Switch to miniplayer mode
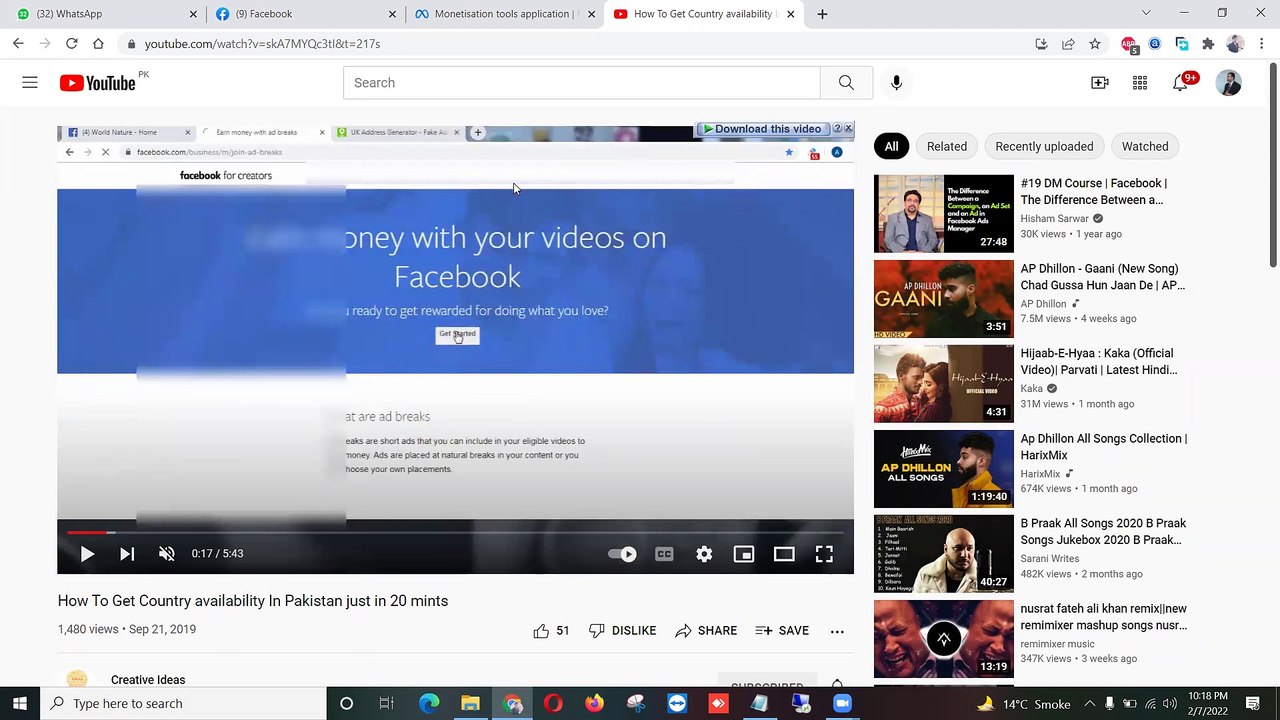This screenshot has width=1280, height=720. click(744, 554)
